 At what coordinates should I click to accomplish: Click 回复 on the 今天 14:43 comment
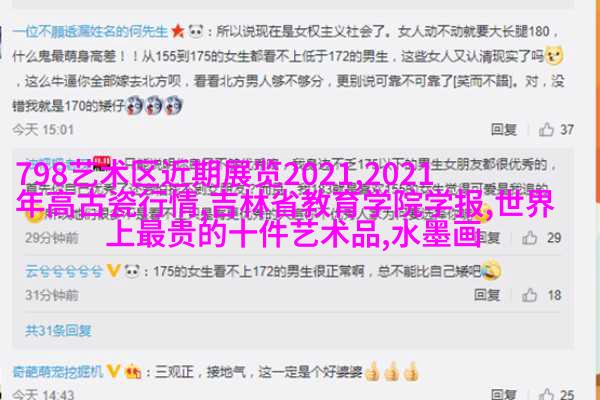tap(504, 394)
